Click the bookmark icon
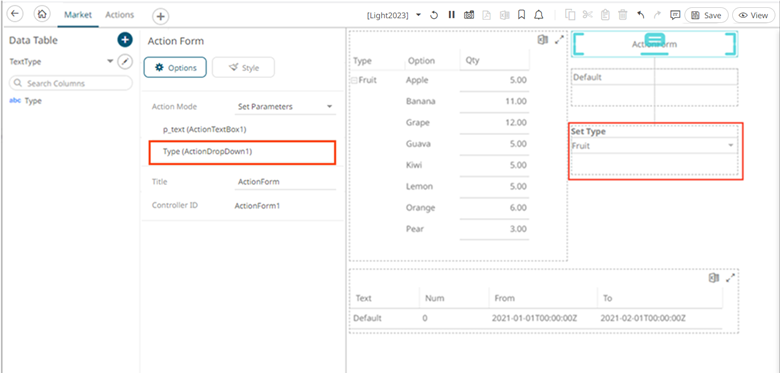Screen dimensions: 780x373 coord(521,15)
